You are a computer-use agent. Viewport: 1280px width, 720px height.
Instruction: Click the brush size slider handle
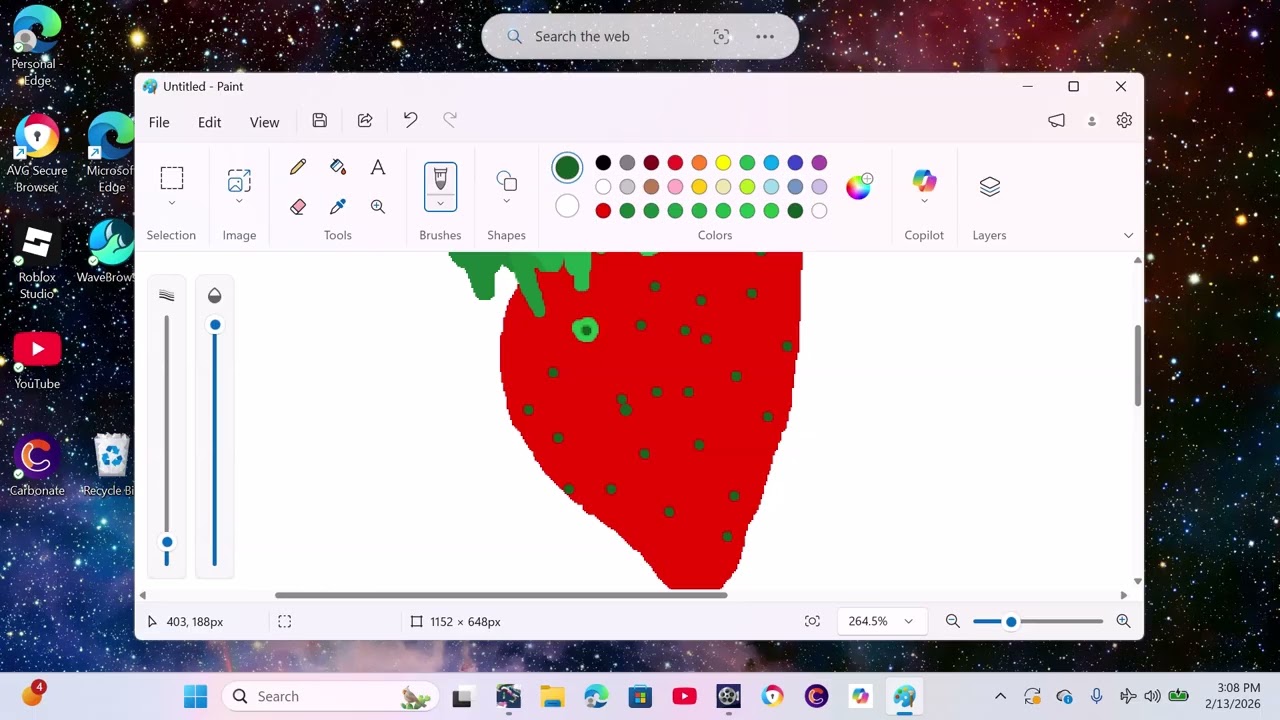pos(167,542)
